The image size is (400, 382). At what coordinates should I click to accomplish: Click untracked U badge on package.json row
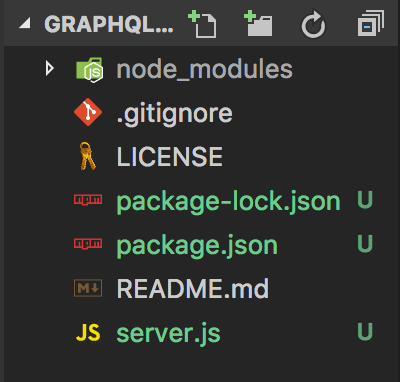[x=365, y=244]
